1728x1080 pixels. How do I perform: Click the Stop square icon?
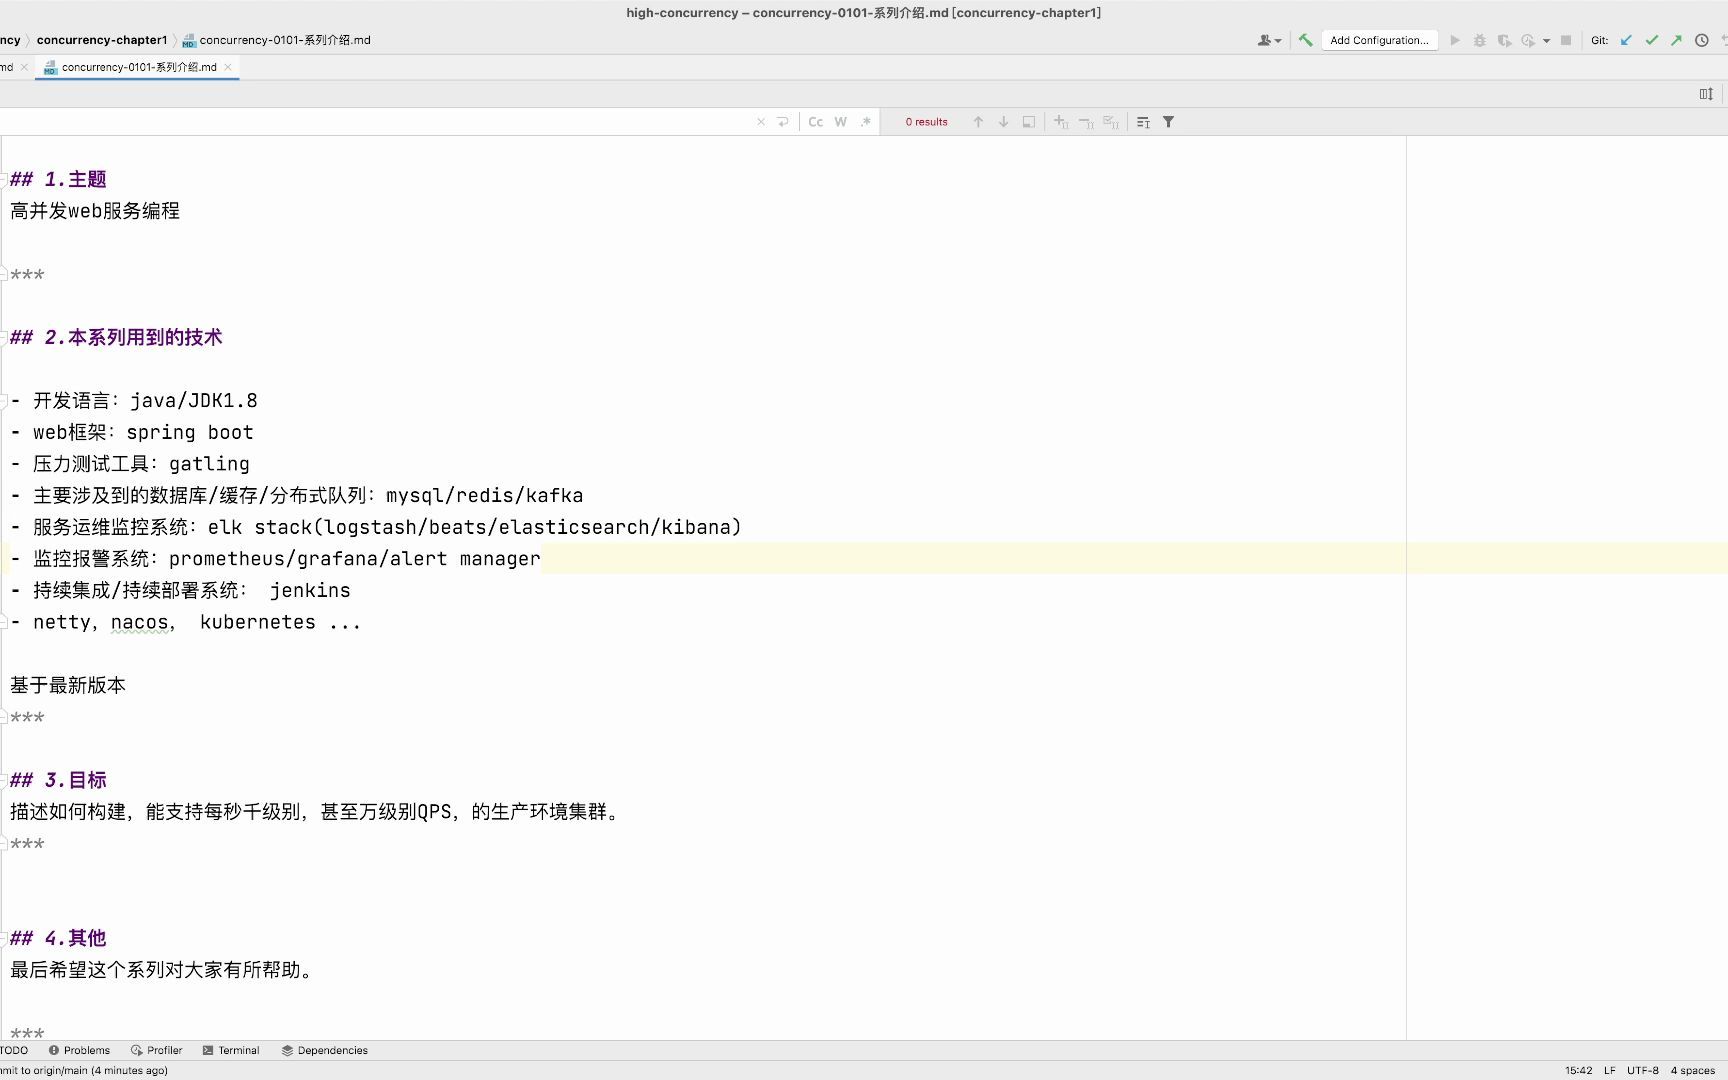coord(1566,40)
